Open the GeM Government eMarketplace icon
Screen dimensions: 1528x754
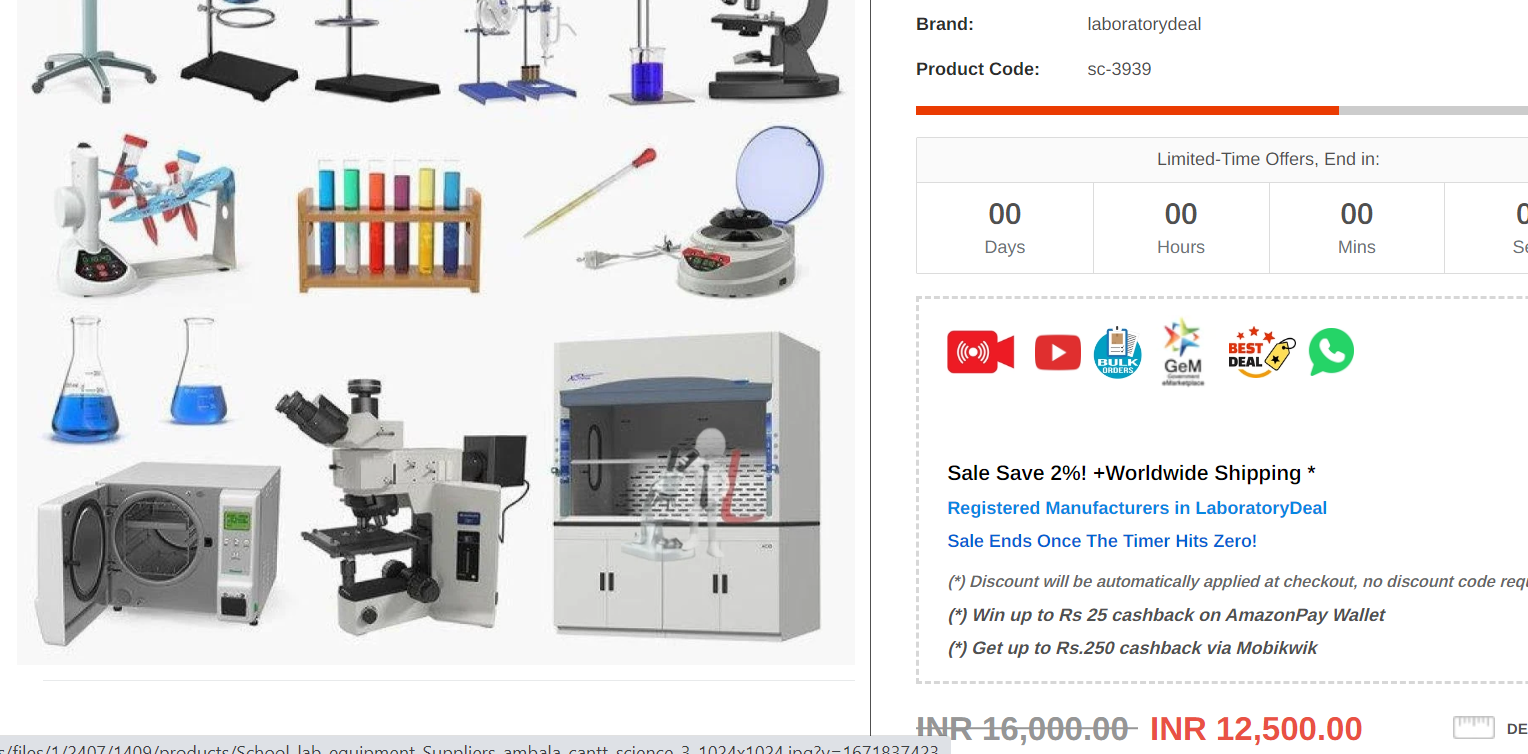(x=1183, y=353)
